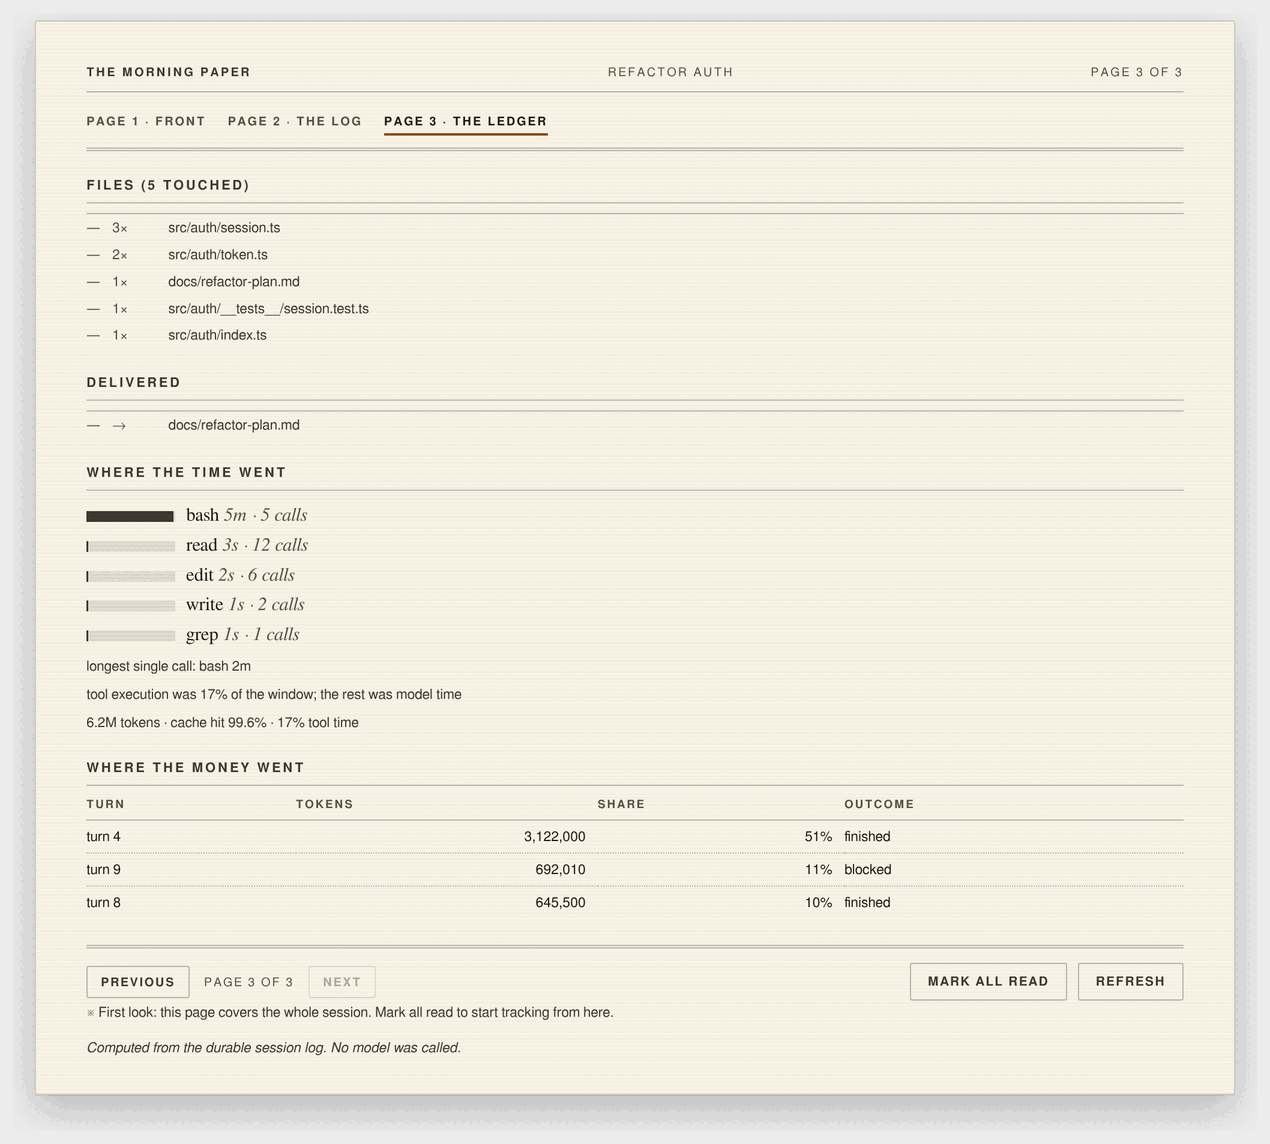Click the delivered docs/refactor-plan.md entry
Image resolution: width=1270 pixels, height=1144 pixels.
(234, 425)
